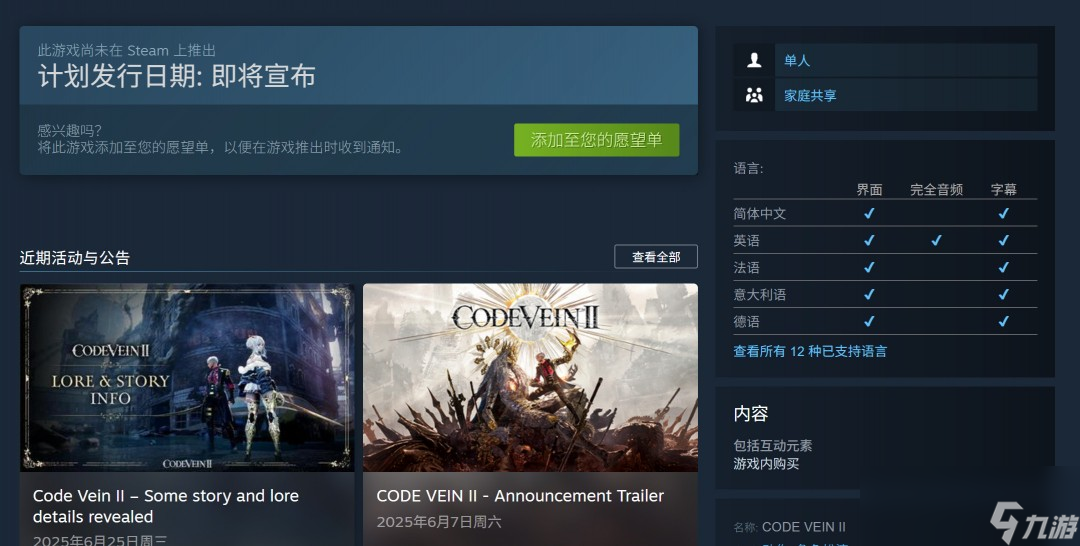Click the single-player person icon
Screen dimensions: 1080x546
[754, 61]
